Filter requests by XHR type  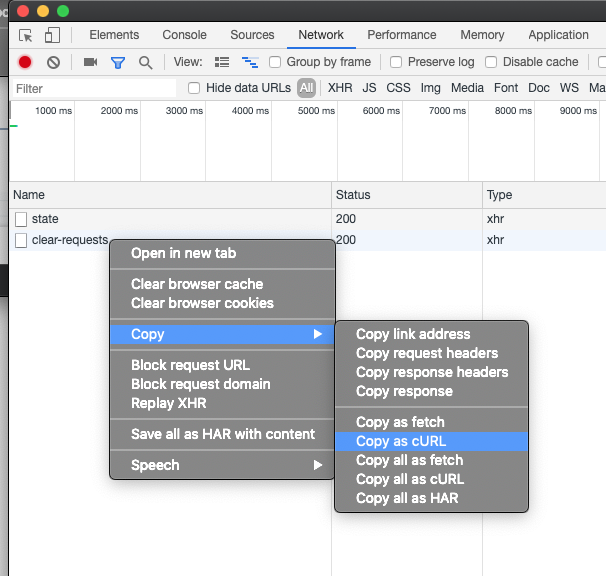tap(340, 88)
